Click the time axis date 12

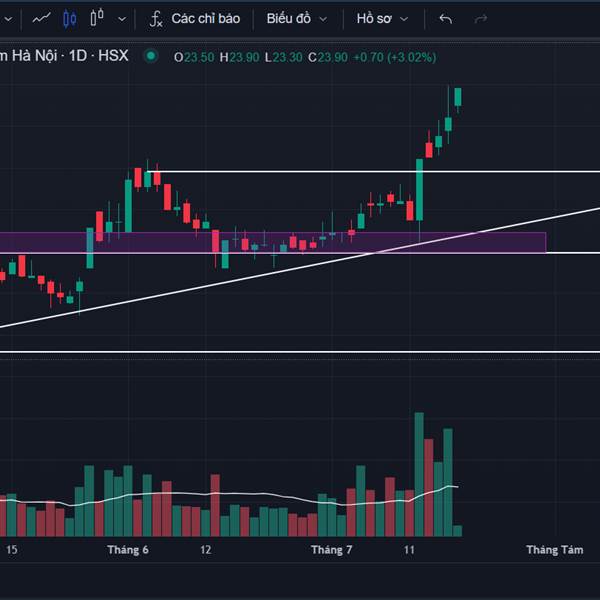(205, 550)
